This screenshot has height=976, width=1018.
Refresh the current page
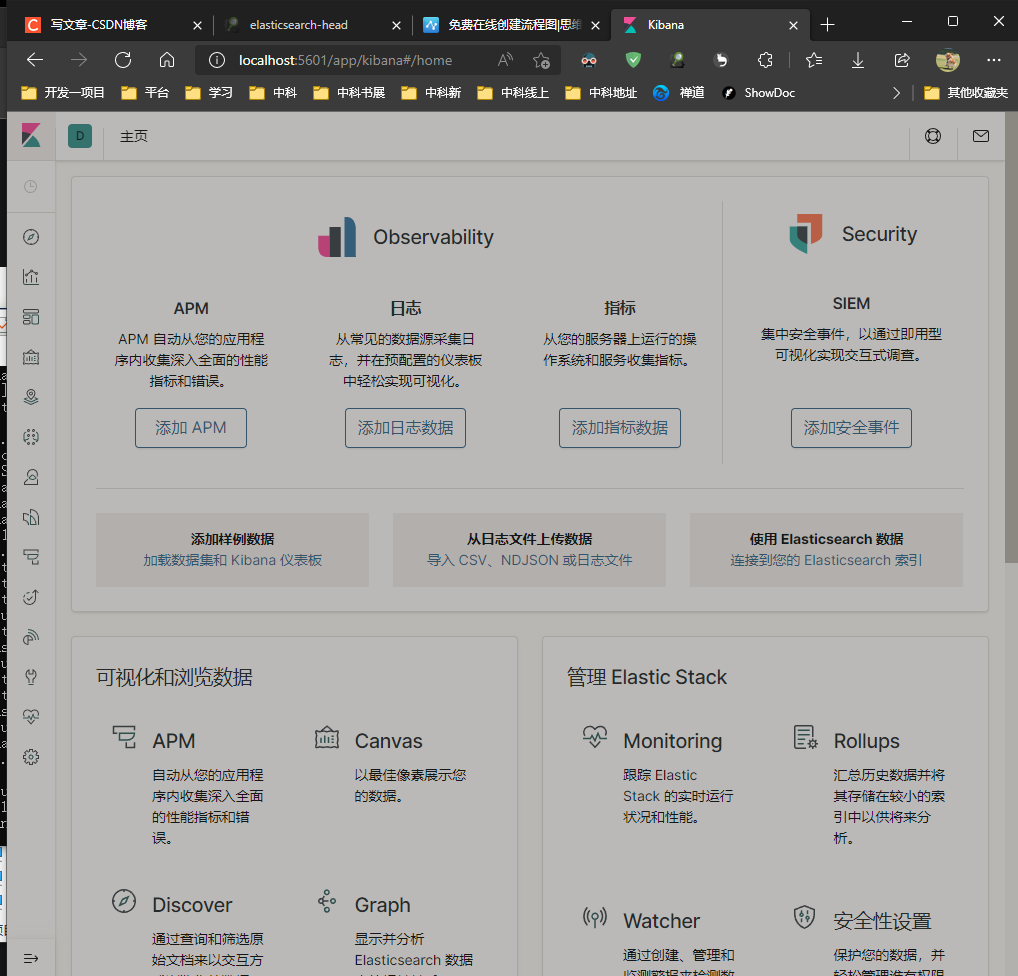pos(123,60)
